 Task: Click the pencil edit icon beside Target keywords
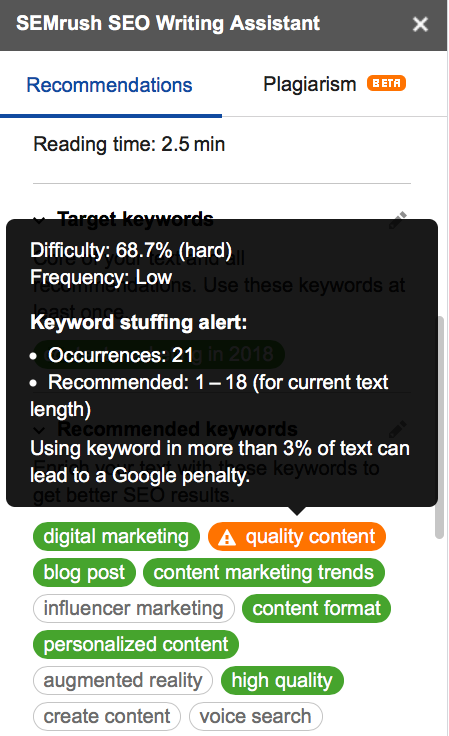tap(398, 219)
